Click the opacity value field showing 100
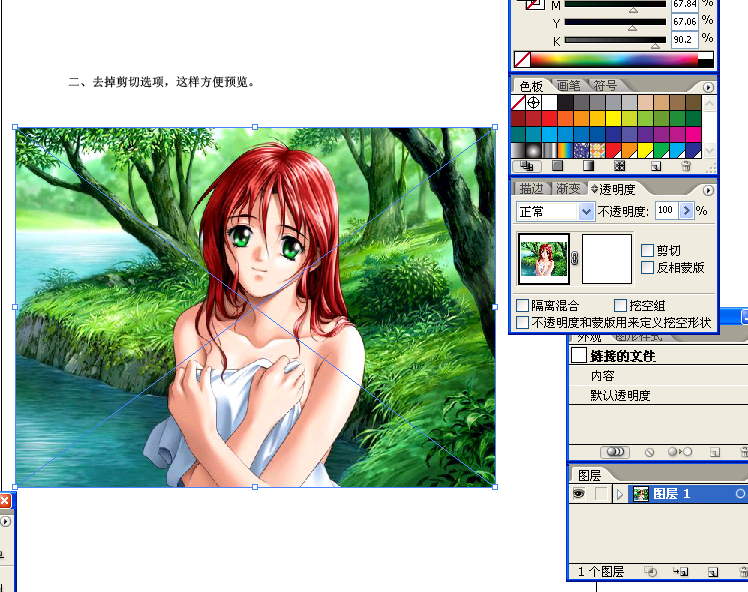Viewport: 748px width, 592px height. pyautogui.click(x=666, y=210)
